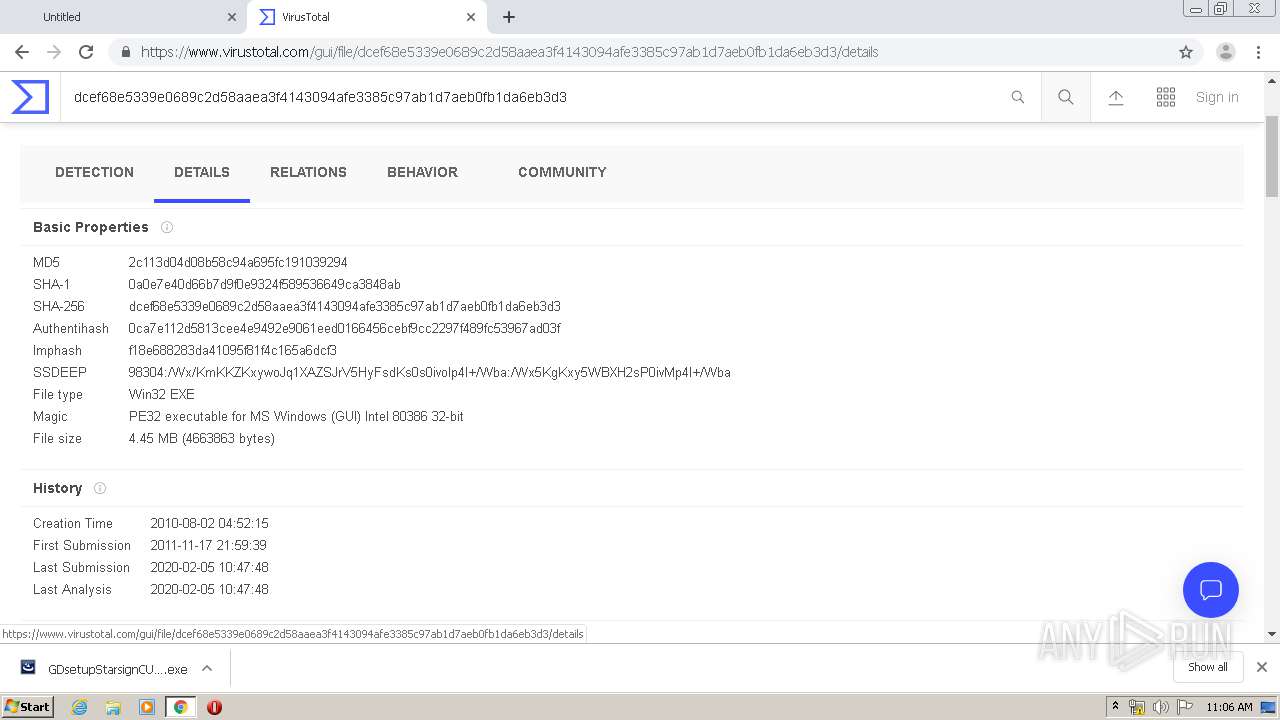Image resolution: width=1280 pixels, height=720 pixels.
Task: Close the Untitled tab
Action: click(x=232, y=17)
